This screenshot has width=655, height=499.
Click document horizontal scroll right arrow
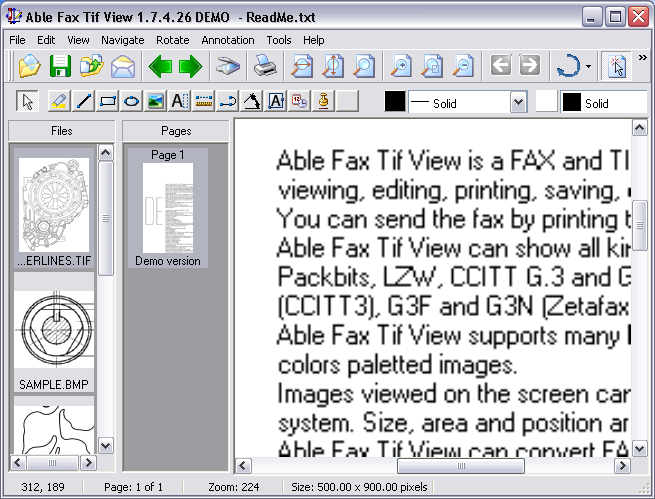(x=622, y=466)
